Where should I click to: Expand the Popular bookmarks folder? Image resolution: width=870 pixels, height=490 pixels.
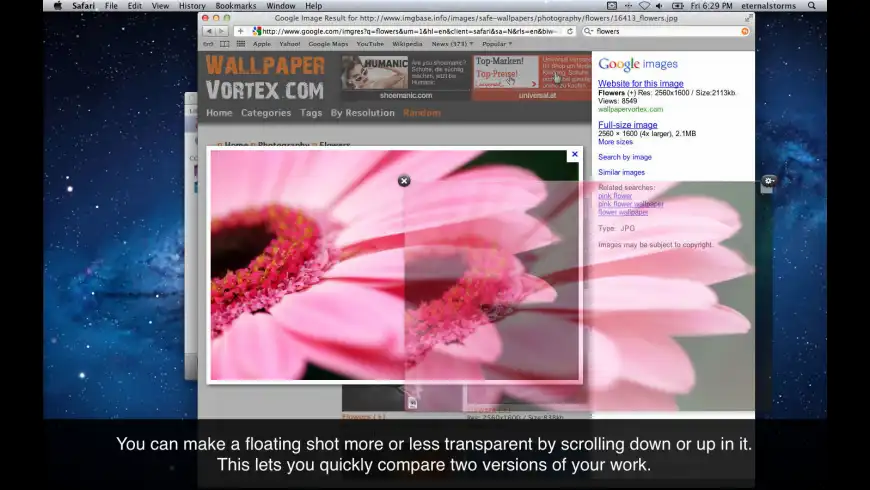tap(497, 44)
